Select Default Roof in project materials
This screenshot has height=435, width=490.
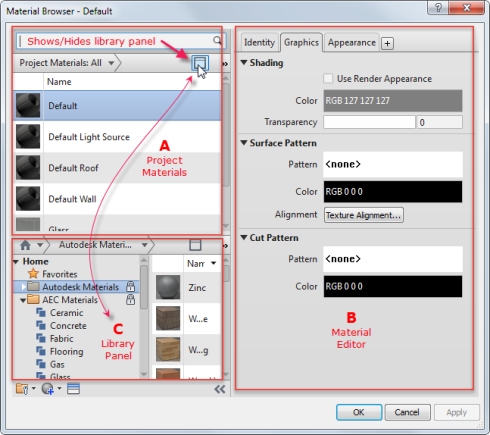coord(117,168)
